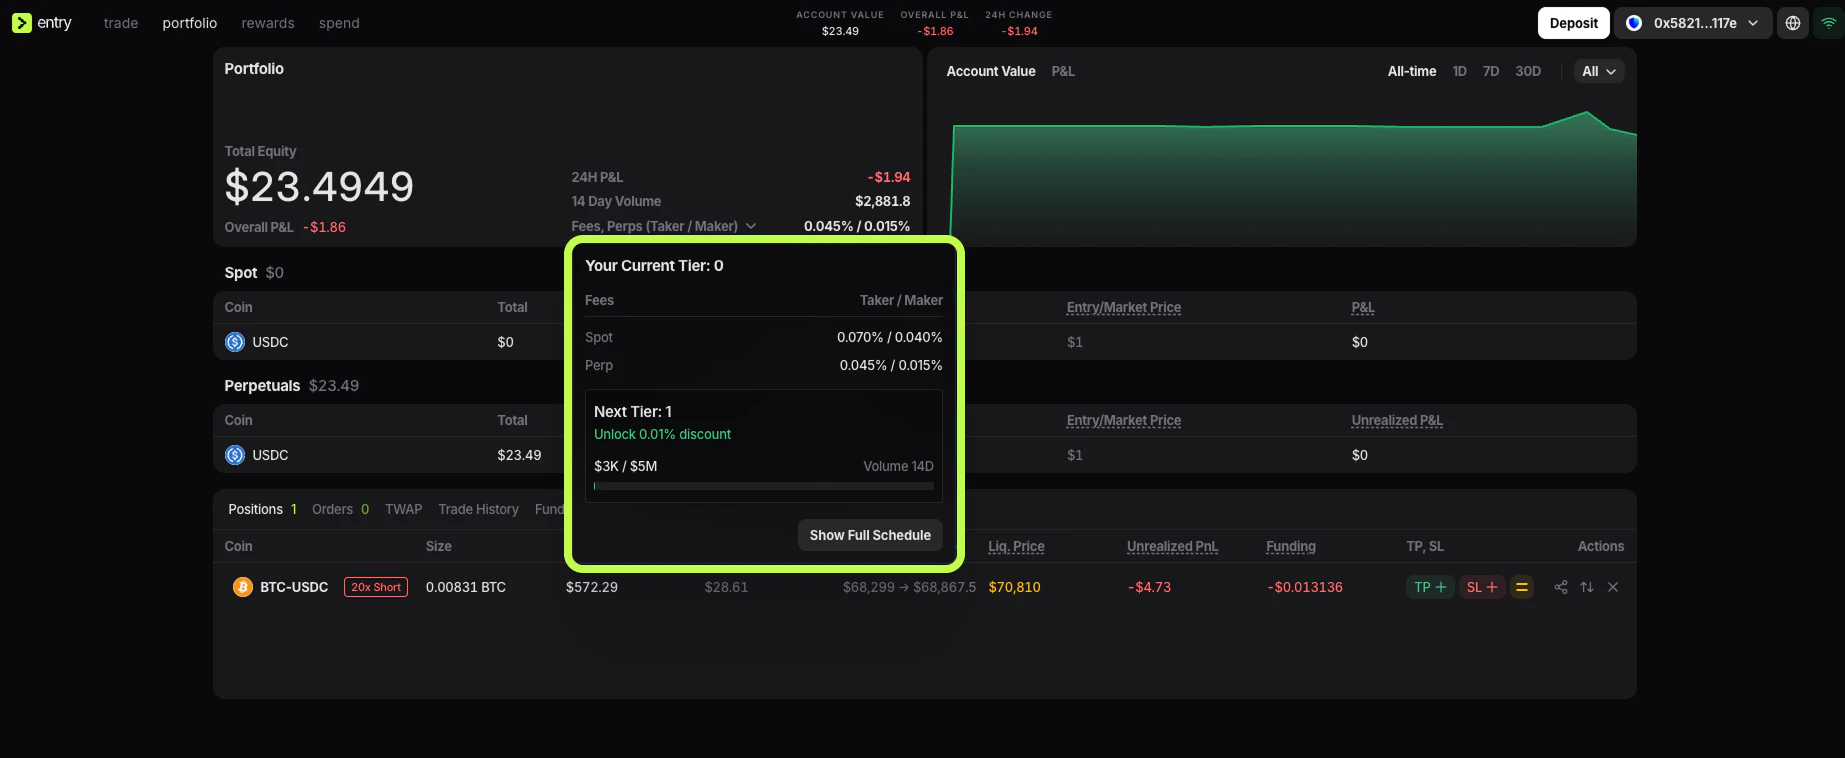1845x758 pixels.
Task: Open the Trade History tab
Action: [x=478, y=509]
